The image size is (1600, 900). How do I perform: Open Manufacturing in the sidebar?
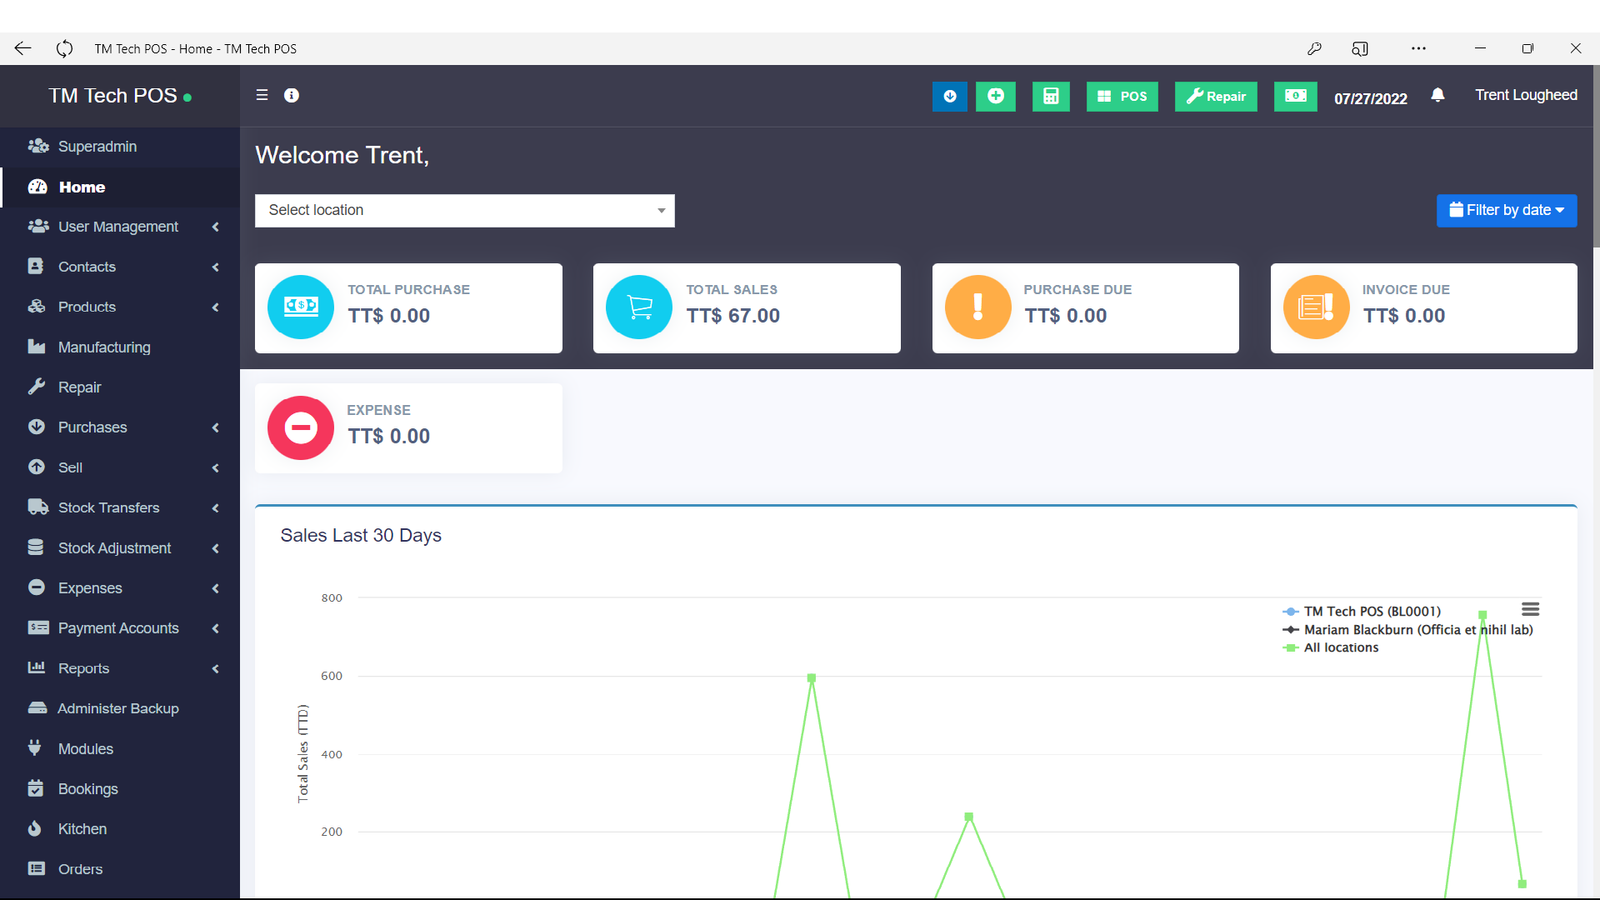pyautogui.click(x=104, y=347)
